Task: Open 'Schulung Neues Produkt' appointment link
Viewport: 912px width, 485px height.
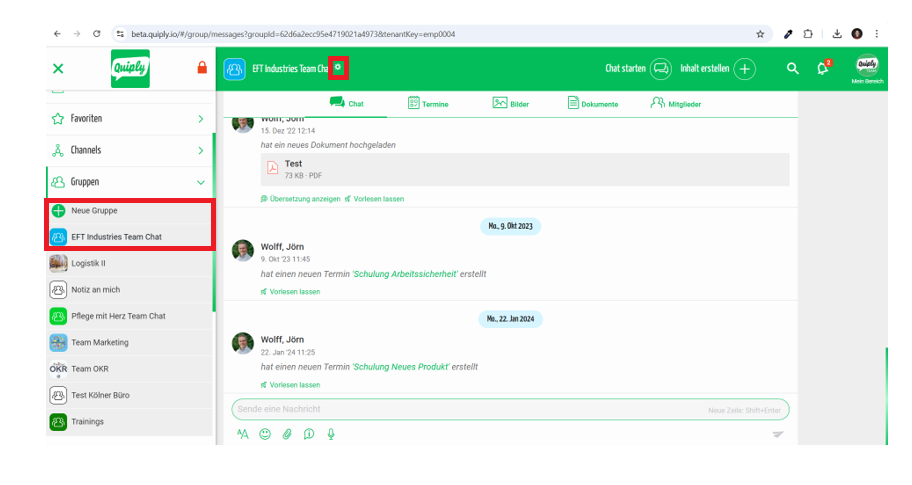Action: point(401,367)
